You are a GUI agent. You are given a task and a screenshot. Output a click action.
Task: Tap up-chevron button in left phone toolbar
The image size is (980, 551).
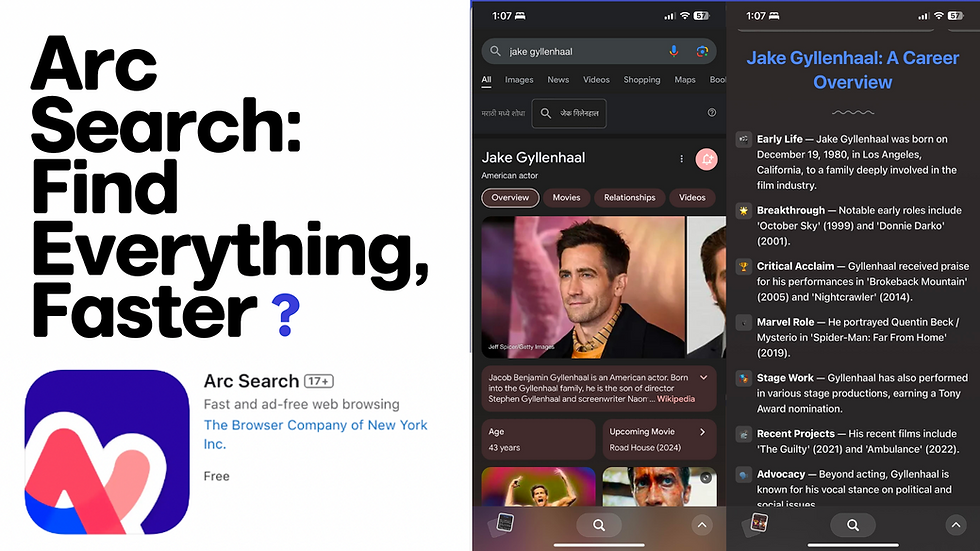coord(702,525)
